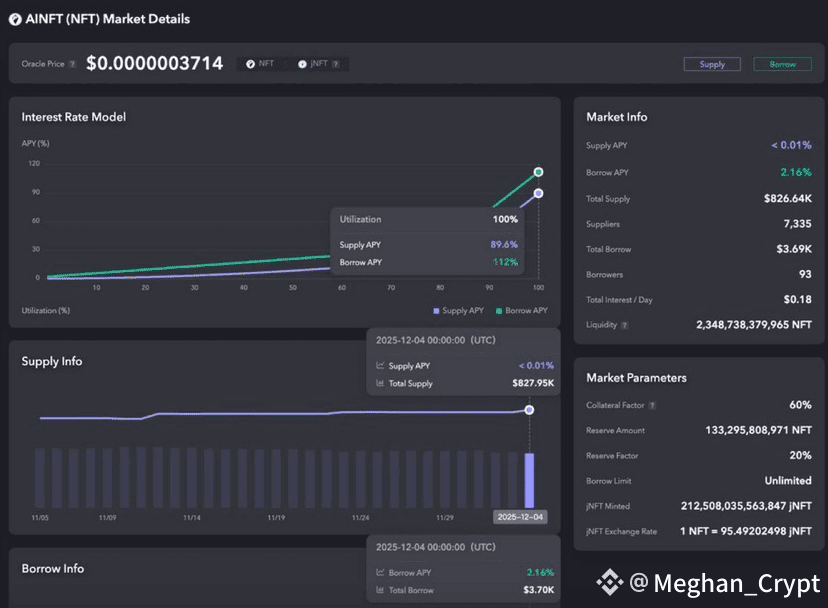Click the 2025-12-04 date label on the axis
Screen dimensions: 828x608
point(520,517)
